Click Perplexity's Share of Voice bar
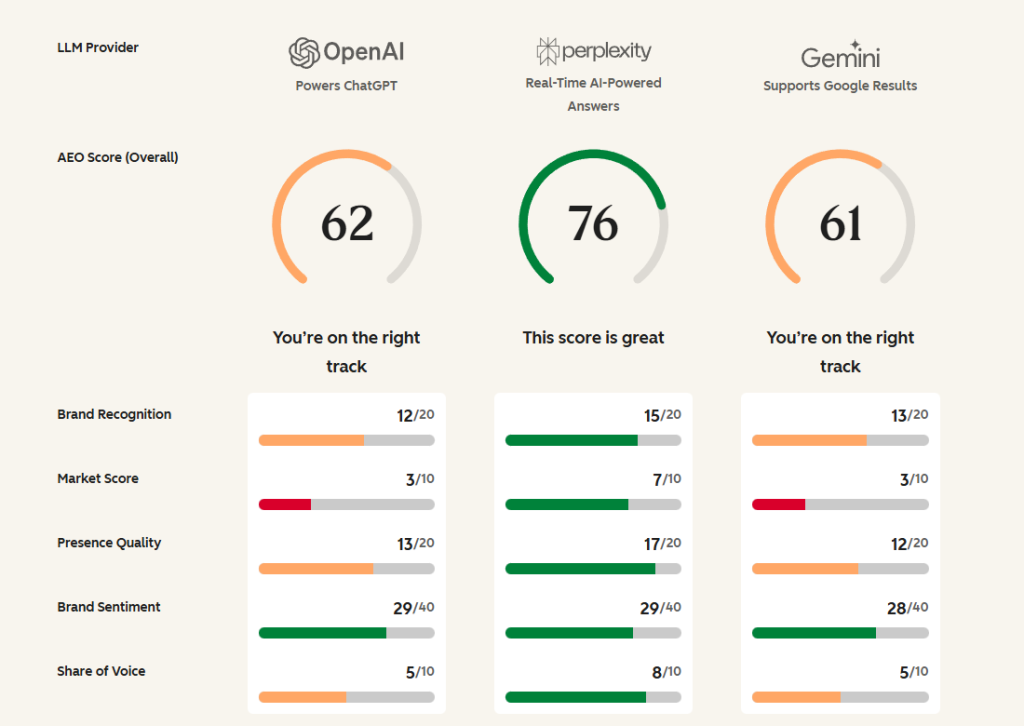 (593, 697)
